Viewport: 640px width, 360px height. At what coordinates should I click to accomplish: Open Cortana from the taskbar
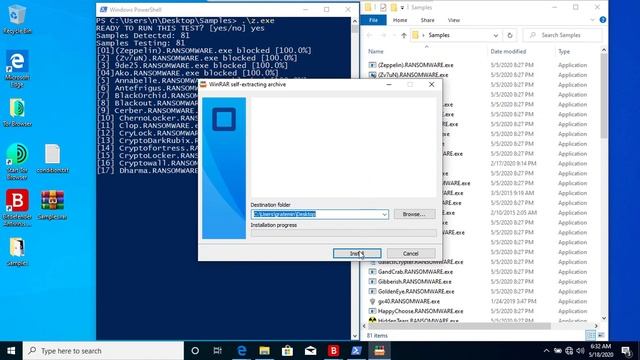click(195, 351)
